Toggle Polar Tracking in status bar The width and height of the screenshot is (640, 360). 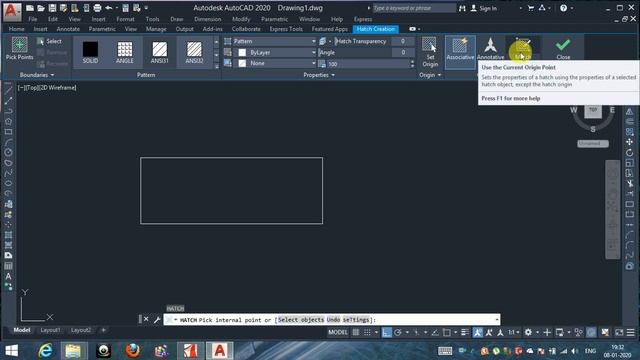tap(398, 332)
